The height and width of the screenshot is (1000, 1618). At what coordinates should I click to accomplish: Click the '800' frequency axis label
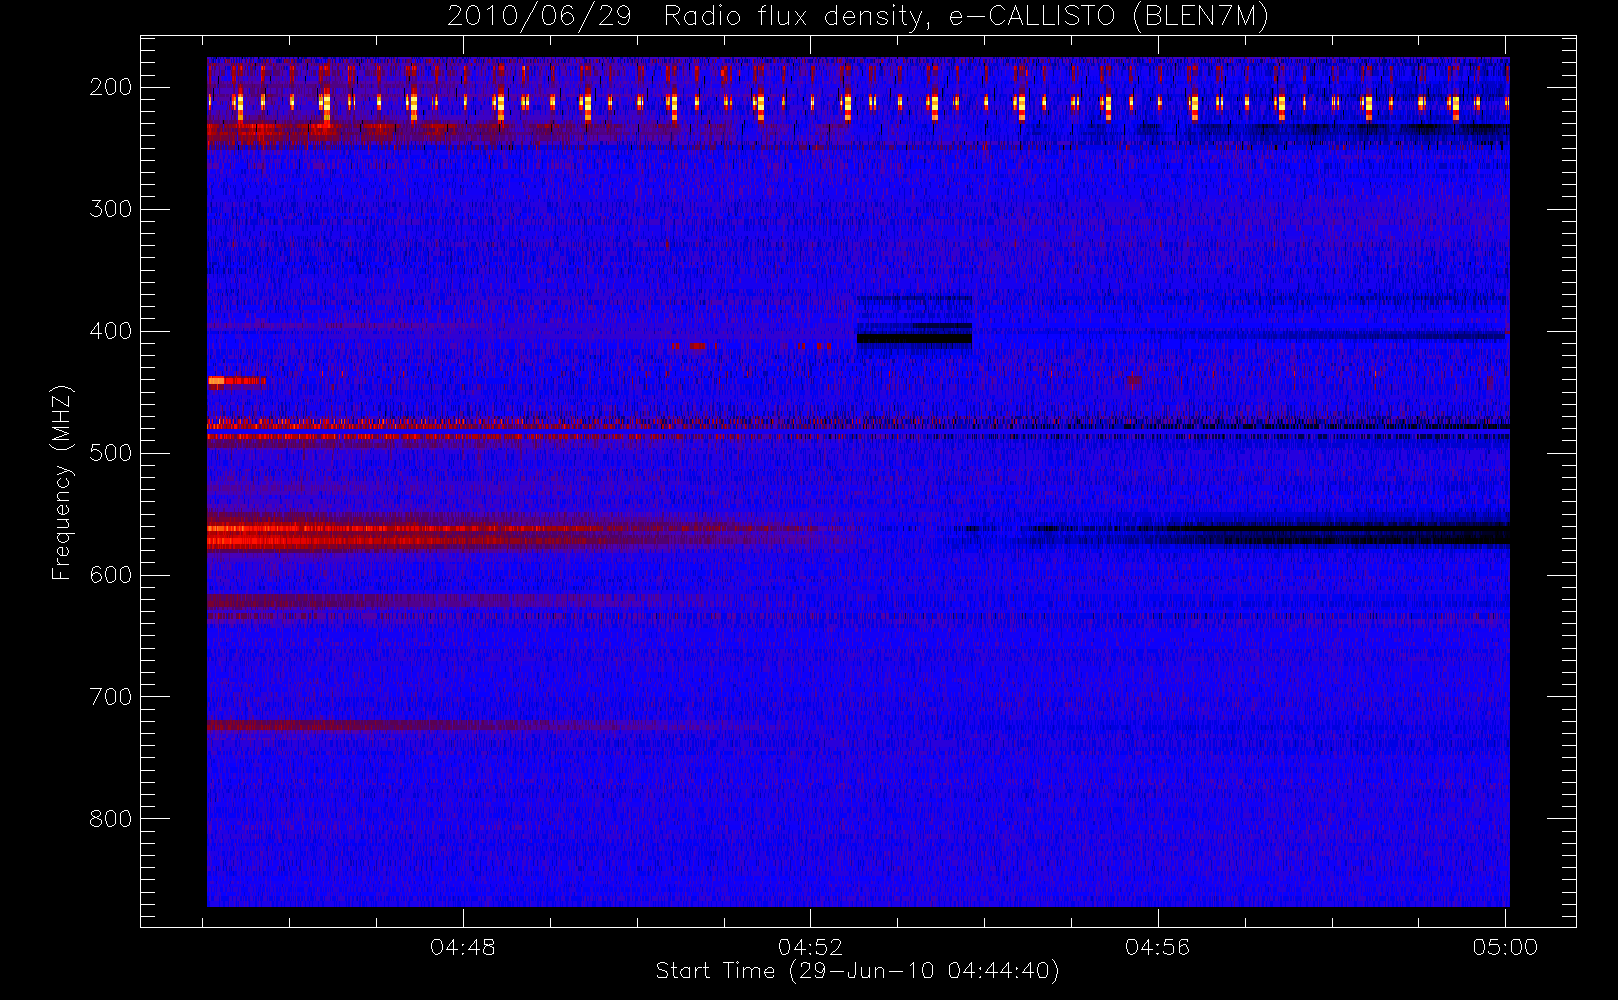coord(111,819)
